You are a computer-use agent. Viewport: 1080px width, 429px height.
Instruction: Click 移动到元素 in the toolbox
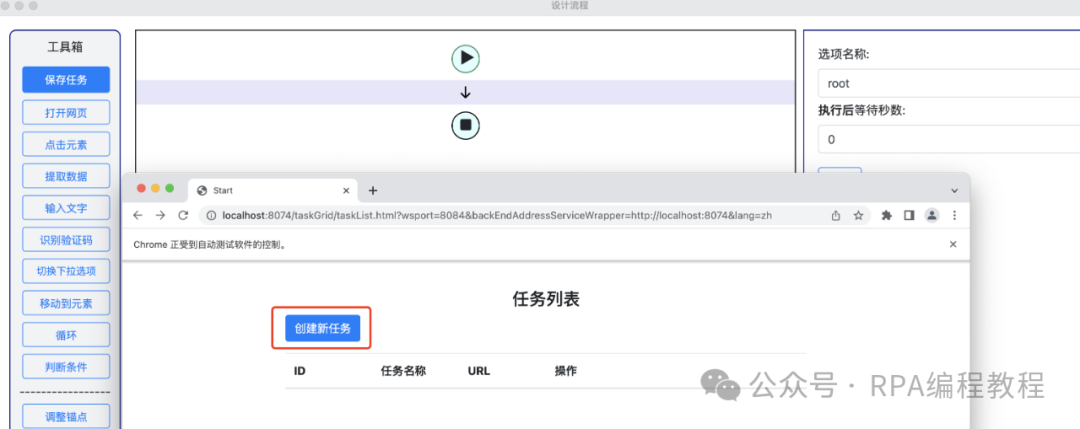(66, 303)
